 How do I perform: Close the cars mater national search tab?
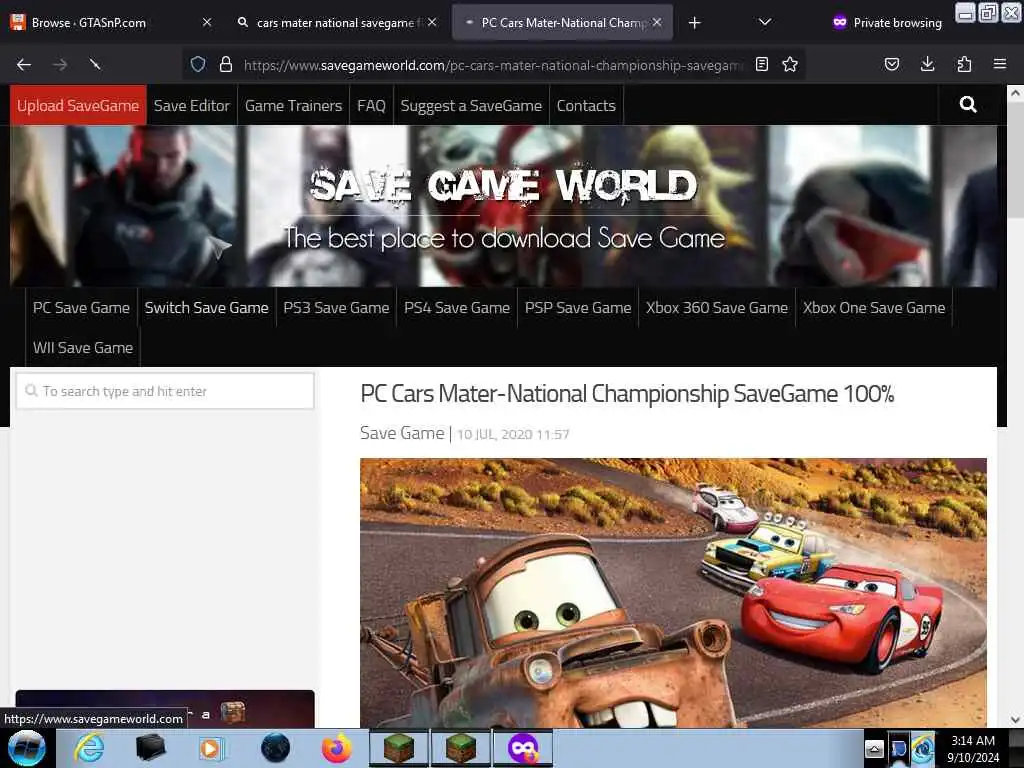[x=432, y=22]
